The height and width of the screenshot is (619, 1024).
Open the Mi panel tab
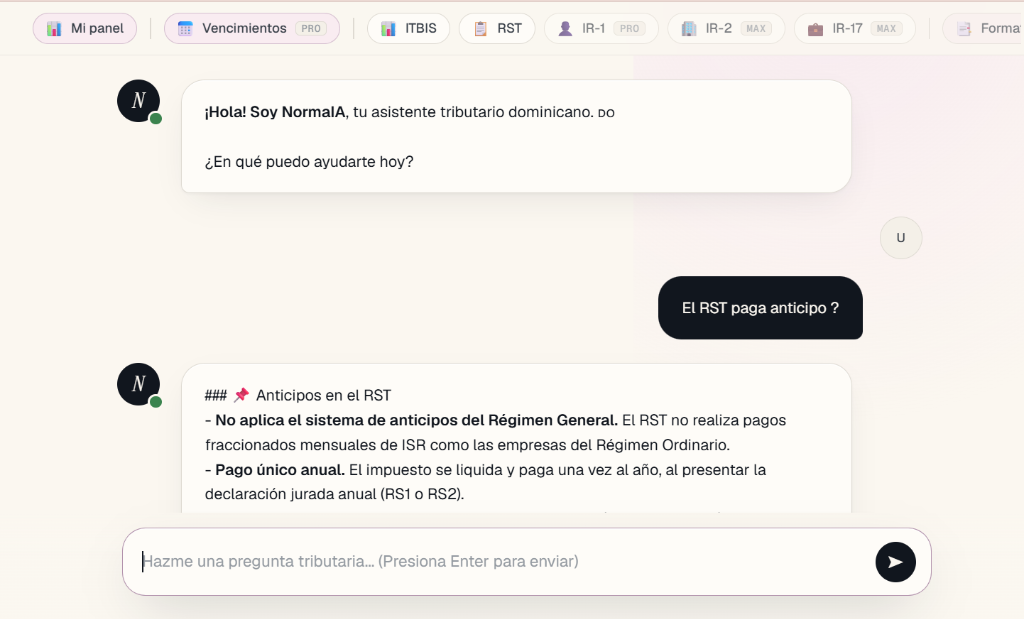[85, 29]
